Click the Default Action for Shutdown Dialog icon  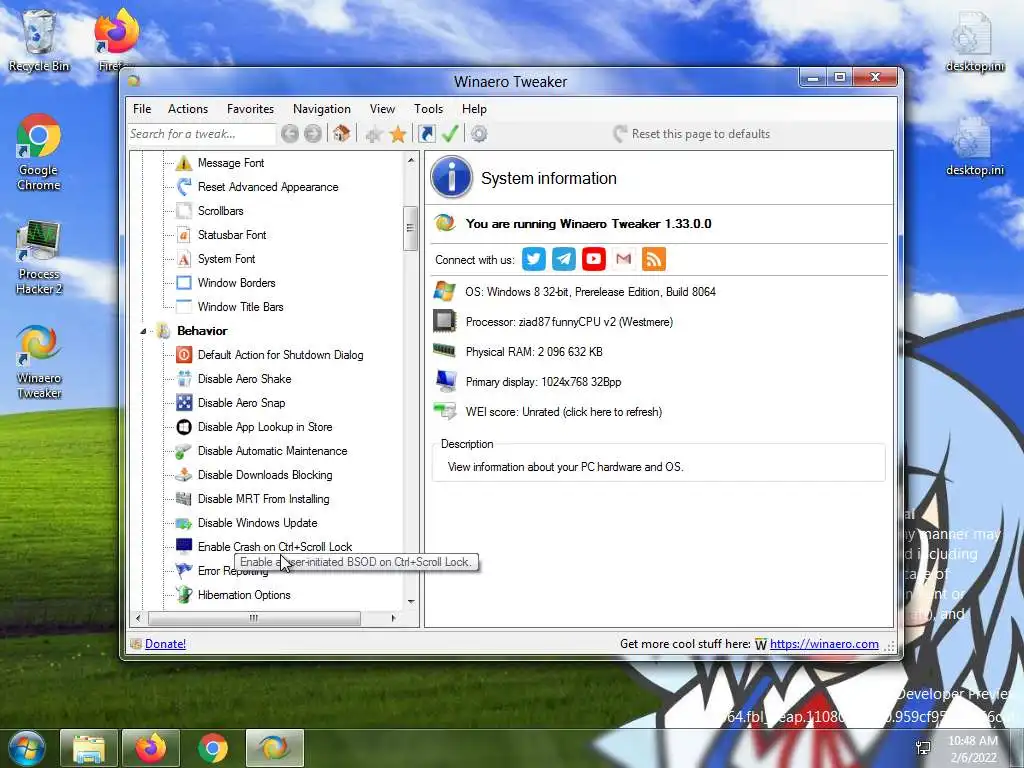[184, 355]
